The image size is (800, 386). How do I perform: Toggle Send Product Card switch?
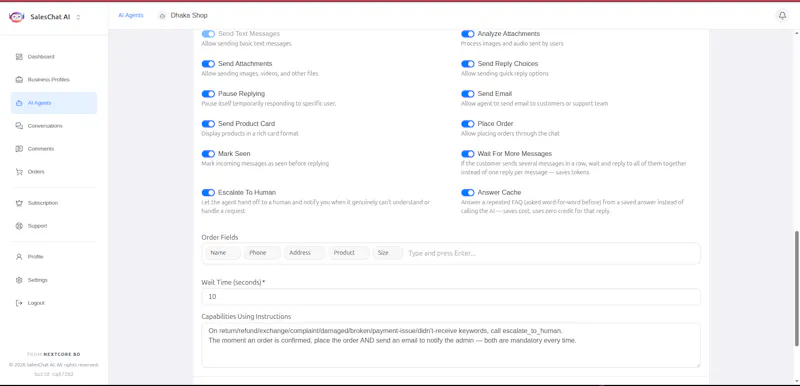pyautogui.click(x=208, y=124)
